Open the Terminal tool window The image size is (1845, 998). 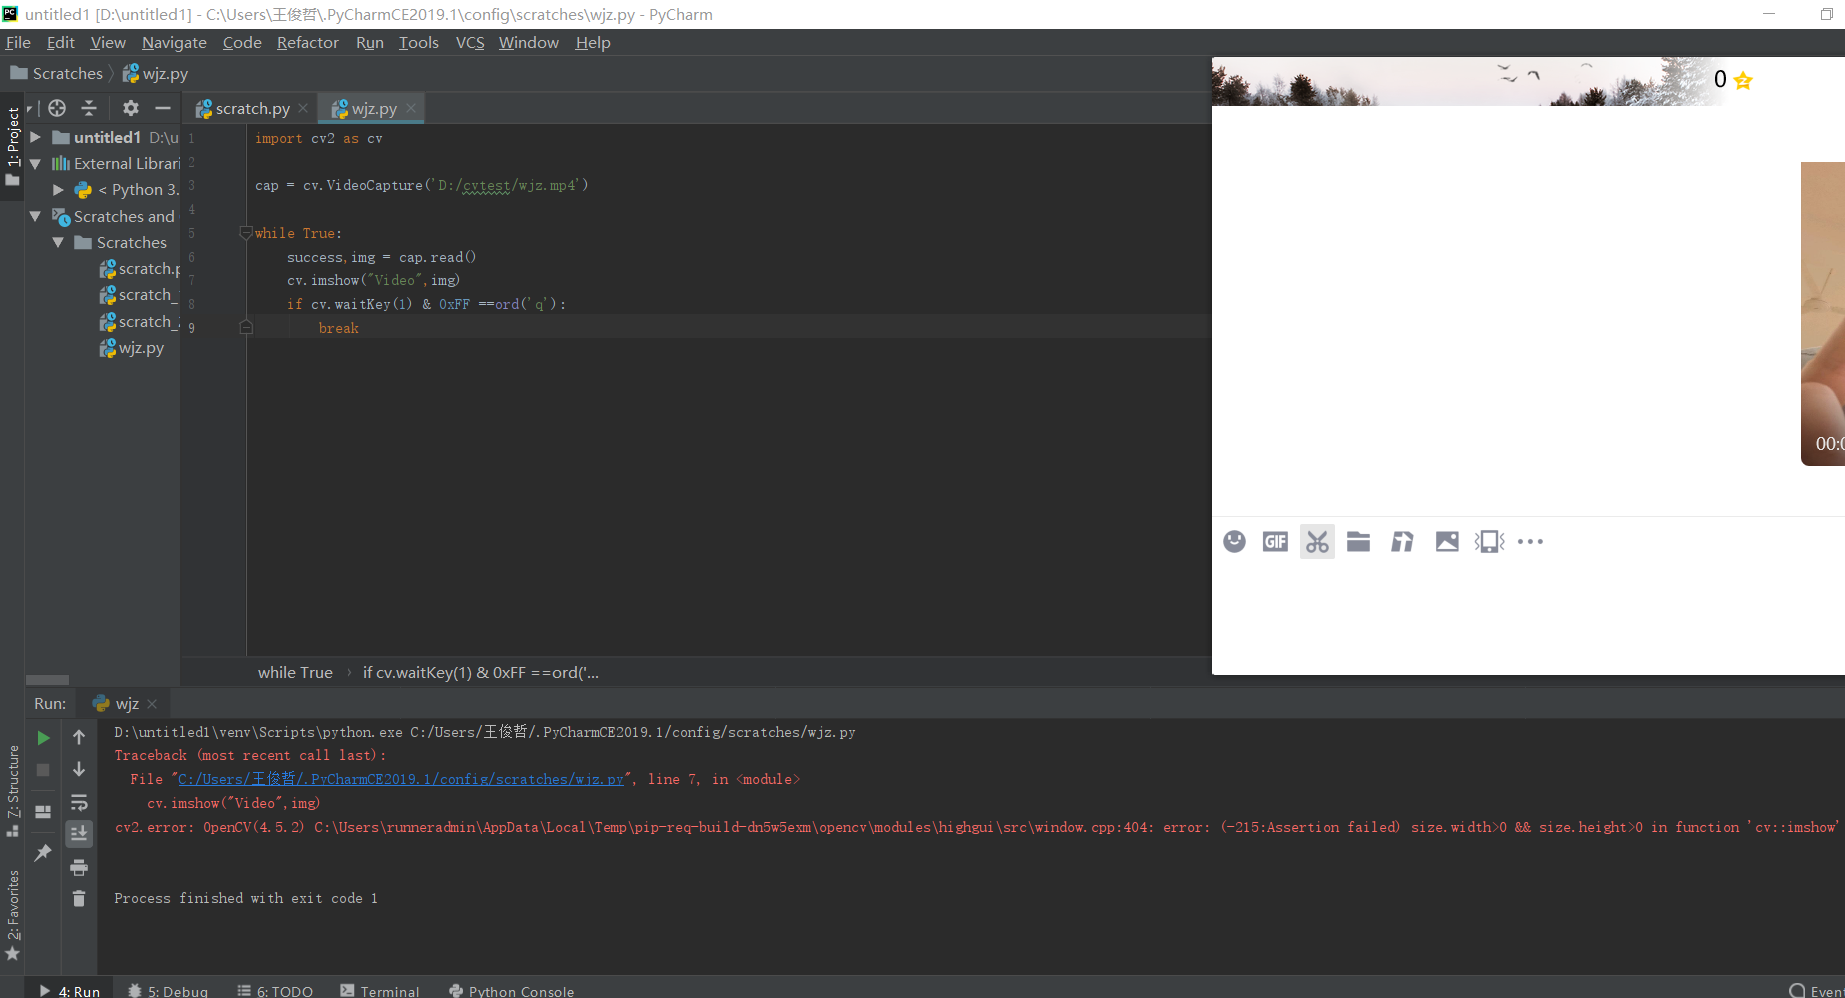(x=380, y=990)
